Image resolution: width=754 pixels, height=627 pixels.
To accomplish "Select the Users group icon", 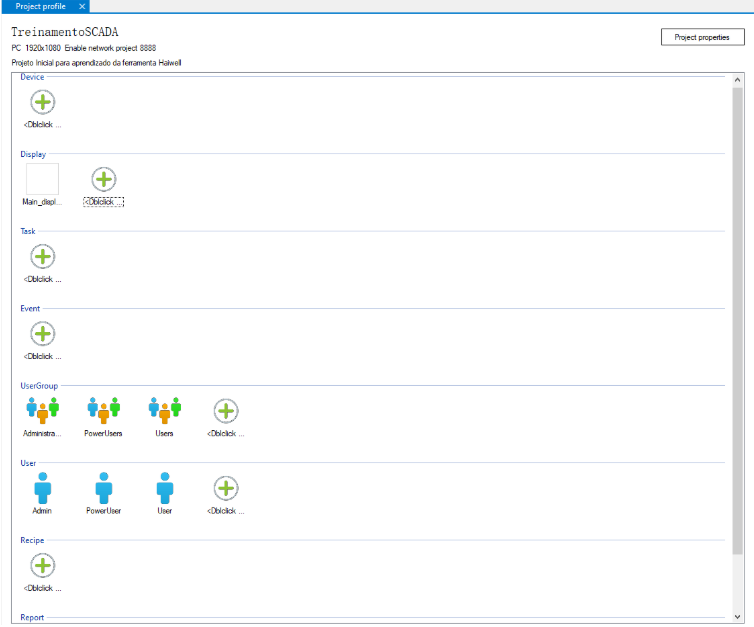I will pyautogui.click(x=165, y=410).
